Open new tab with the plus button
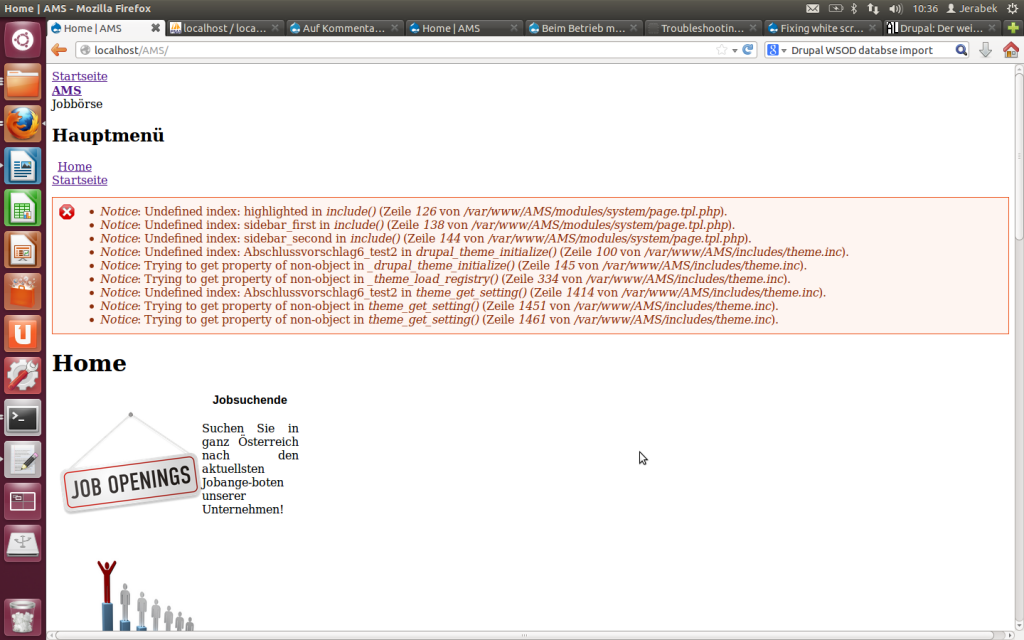 pos(1013,28)
